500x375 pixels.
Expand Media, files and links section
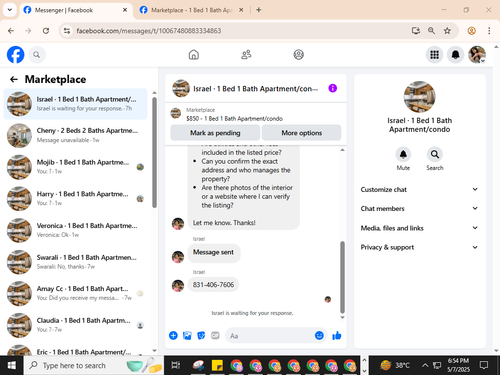tap(419, 228)
